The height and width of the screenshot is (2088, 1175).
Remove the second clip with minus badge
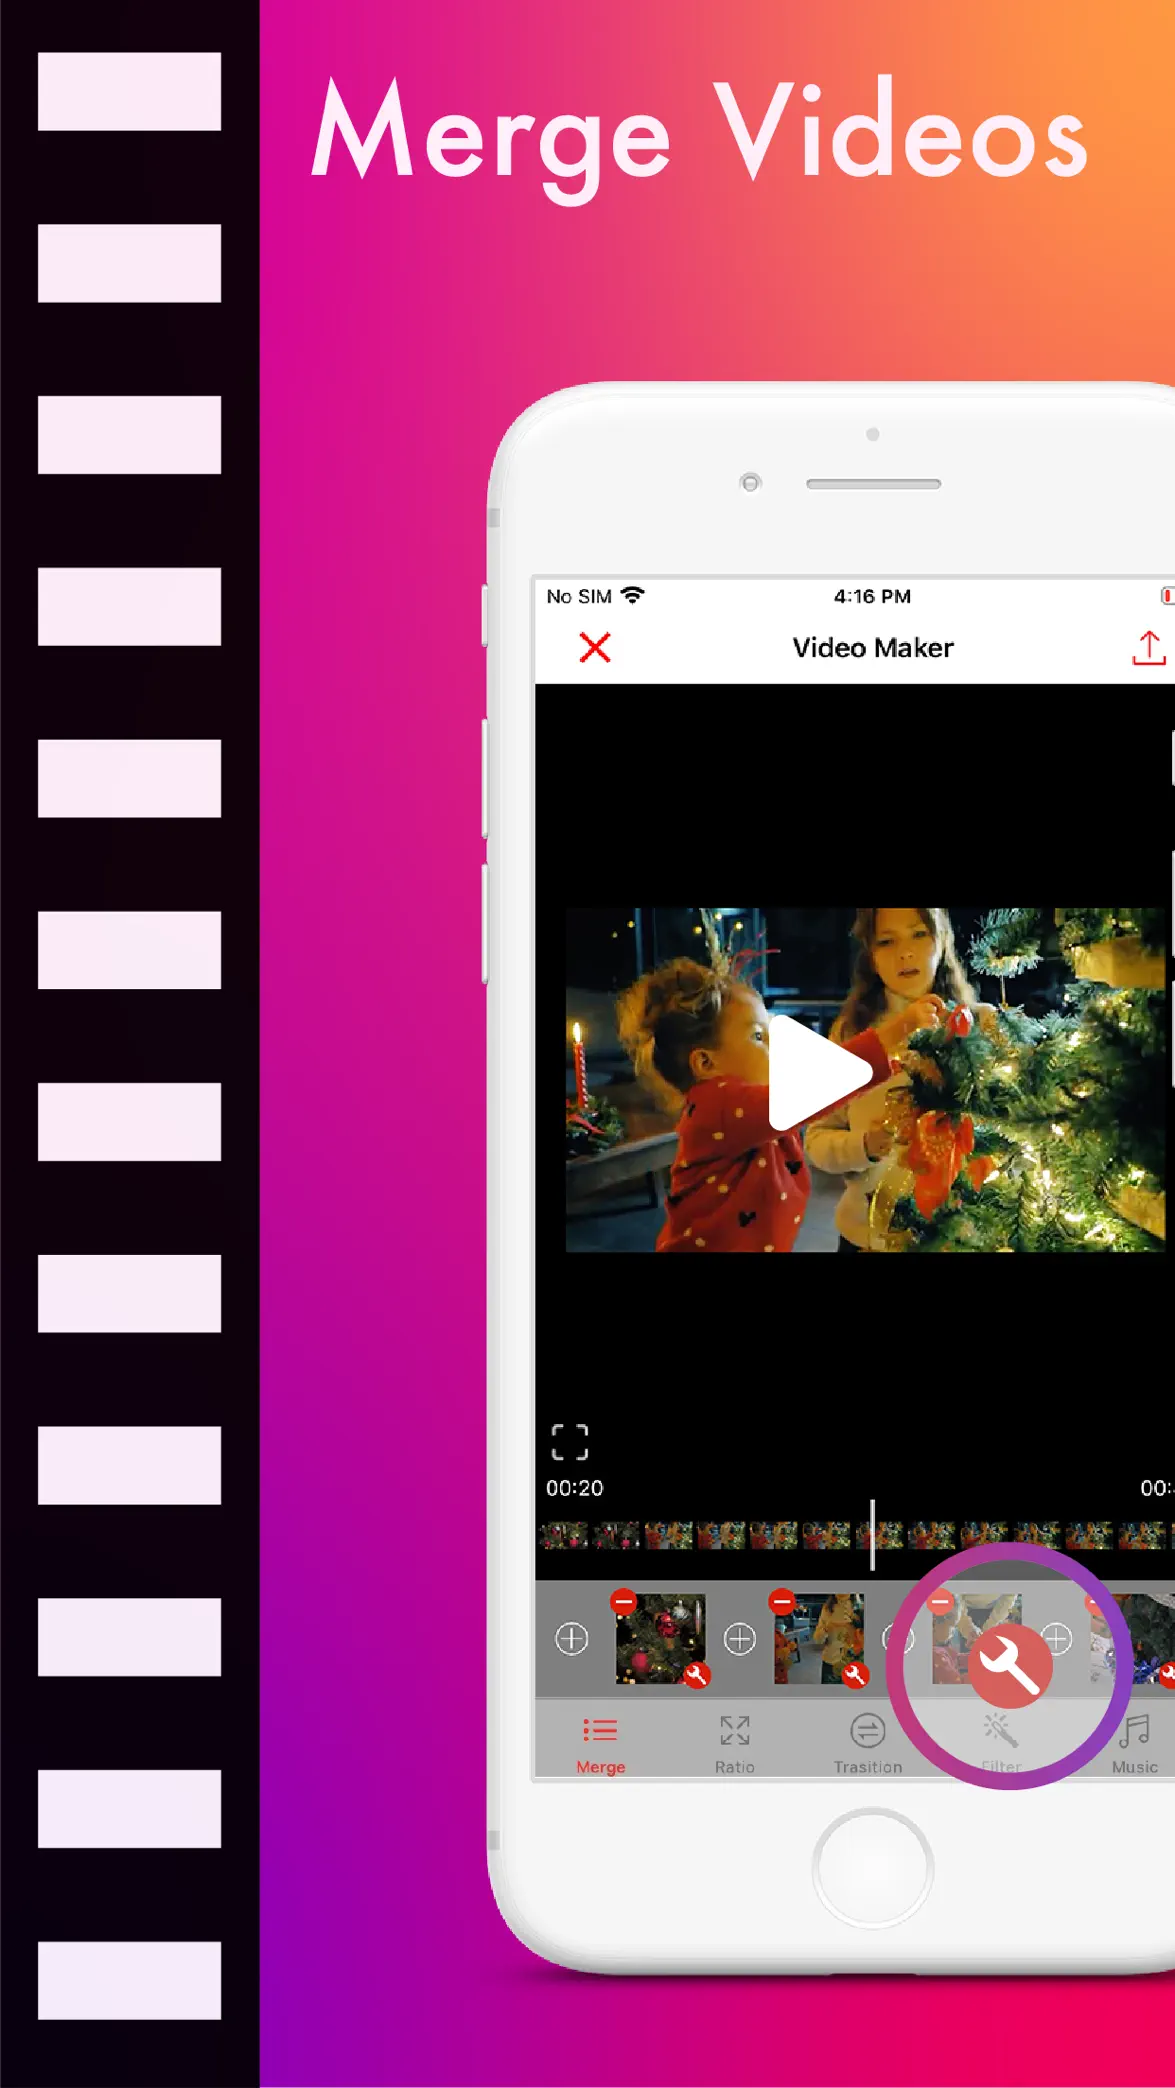782,1601
